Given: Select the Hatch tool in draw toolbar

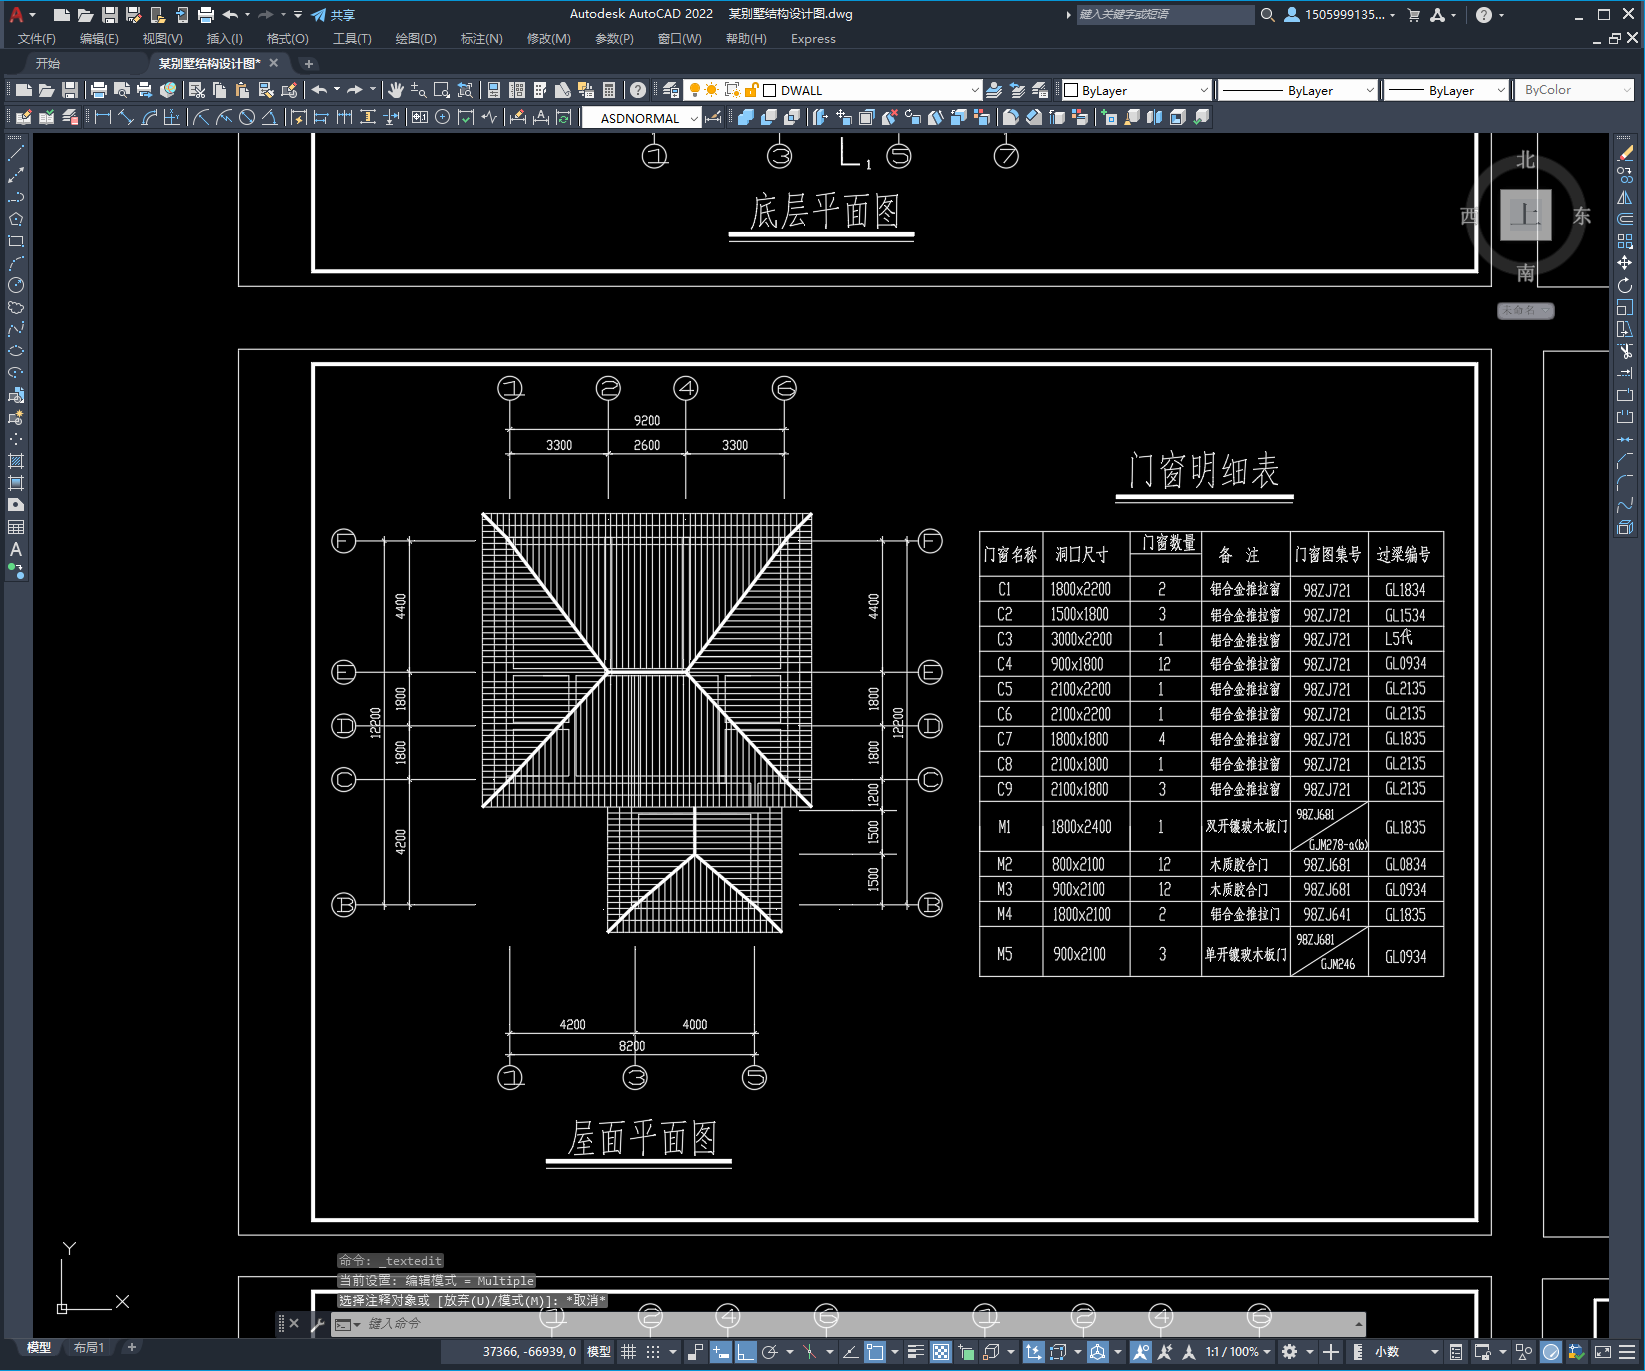Looking at the screenshot, I should pos(16,461).
